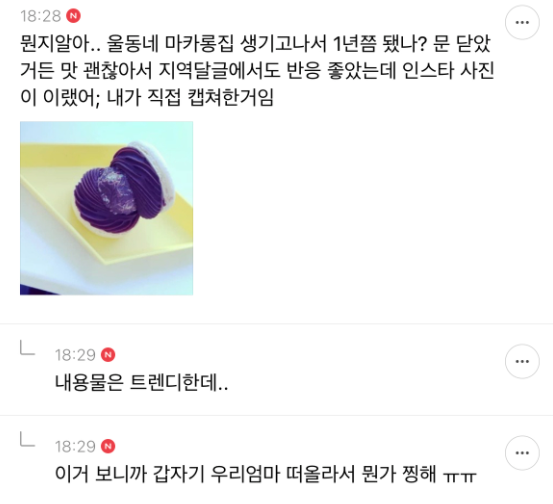Select the reply text '내용물은 트렌디한데..'
553x504 pixels.
[141, 382]
